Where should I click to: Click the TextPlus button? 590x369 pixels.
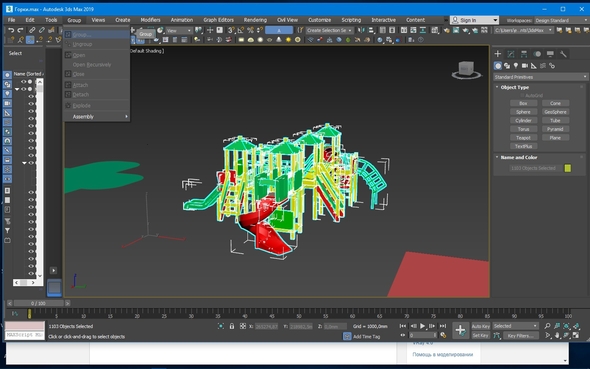523,146
